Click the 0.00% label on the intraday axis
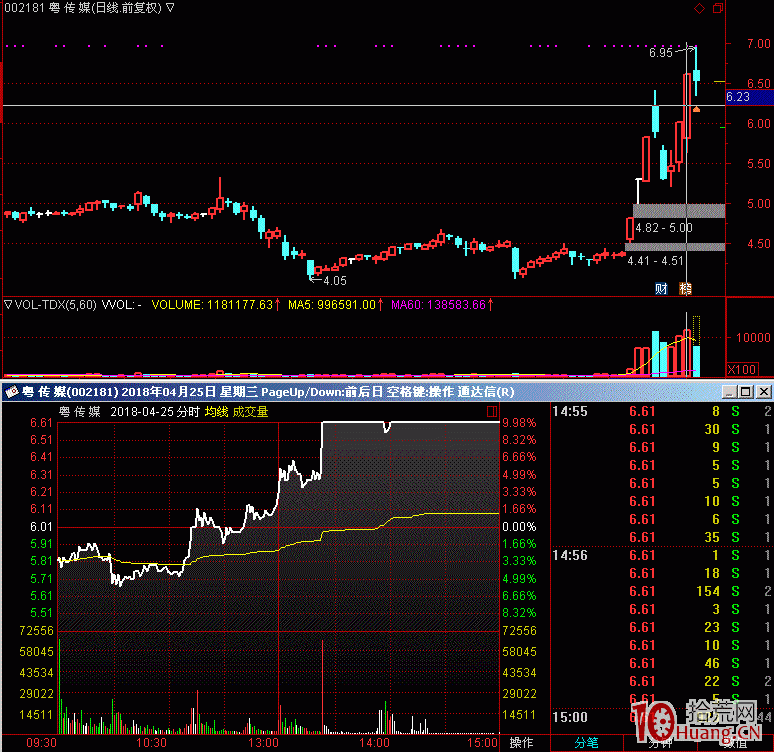The image size is (774, 752). point(519,527)
